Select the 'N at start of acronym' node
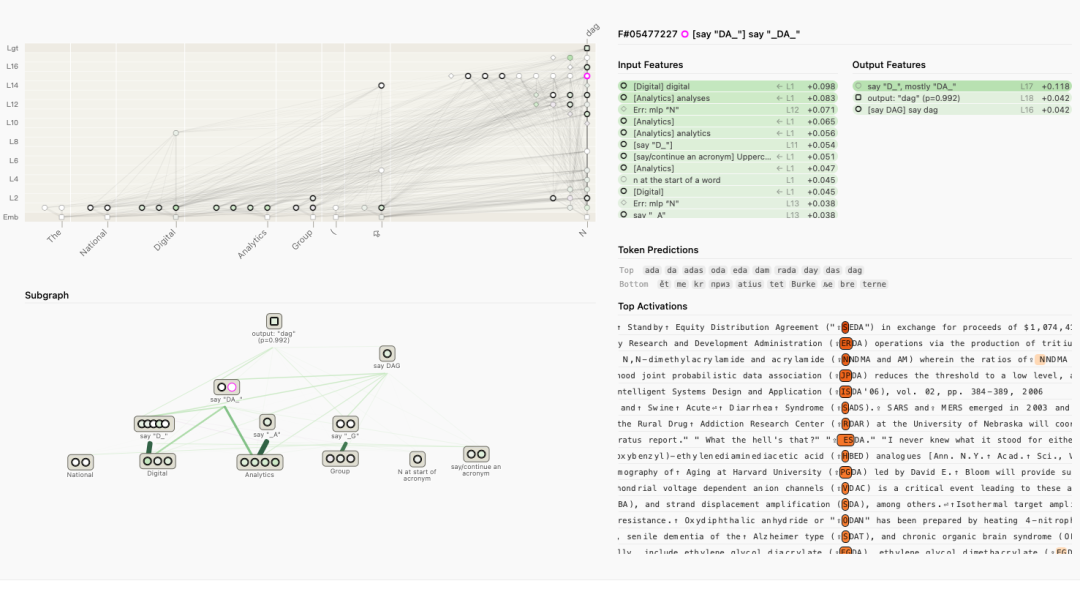This screenshot has height=589, width=1080. coord(417,459)
